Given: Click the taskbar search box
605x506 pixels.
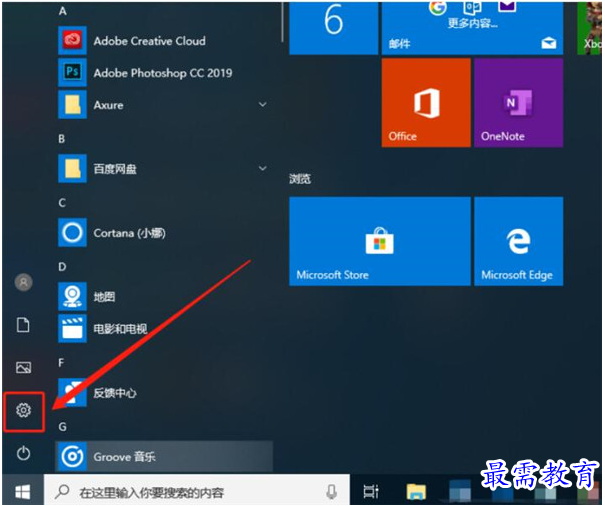Looking at the screenshot, I should (197, 492).
